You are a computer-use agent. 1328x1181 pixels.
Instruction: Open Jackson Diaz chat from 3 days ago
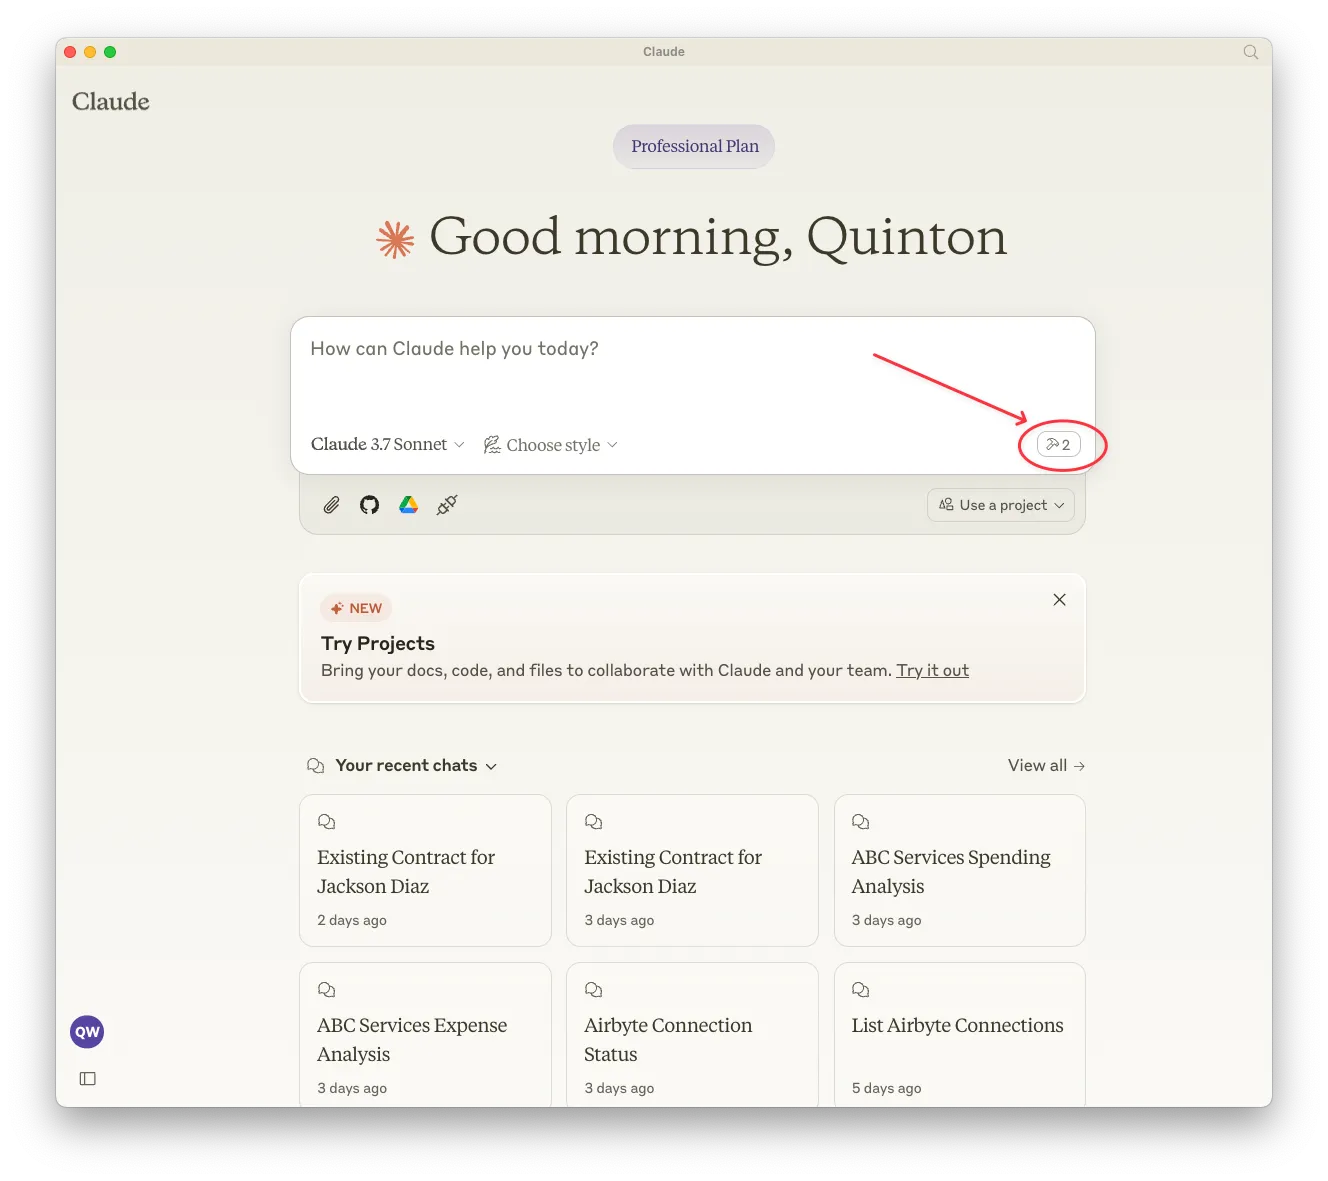[692, 870]
